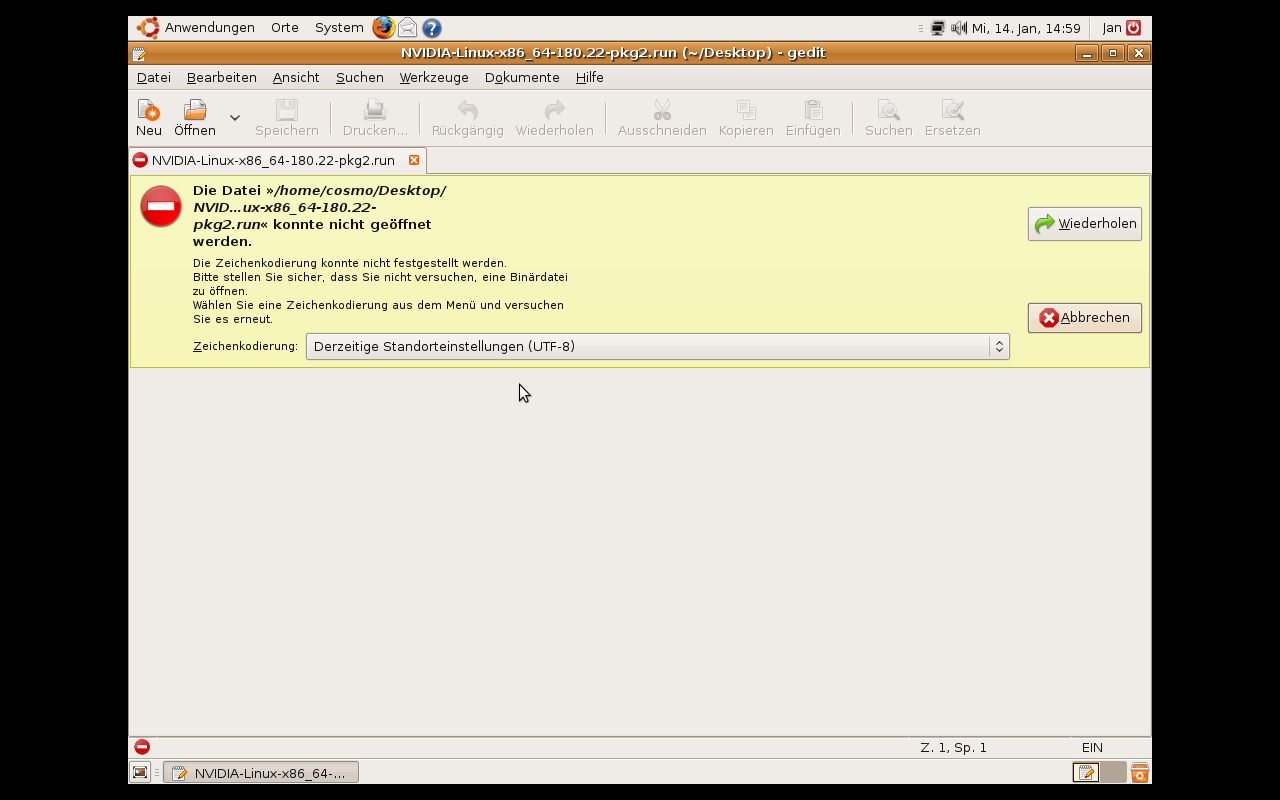Open the Datei menu
Image resolution: width=1280 pixels, height=800 pixels.
tap(154, 77)
